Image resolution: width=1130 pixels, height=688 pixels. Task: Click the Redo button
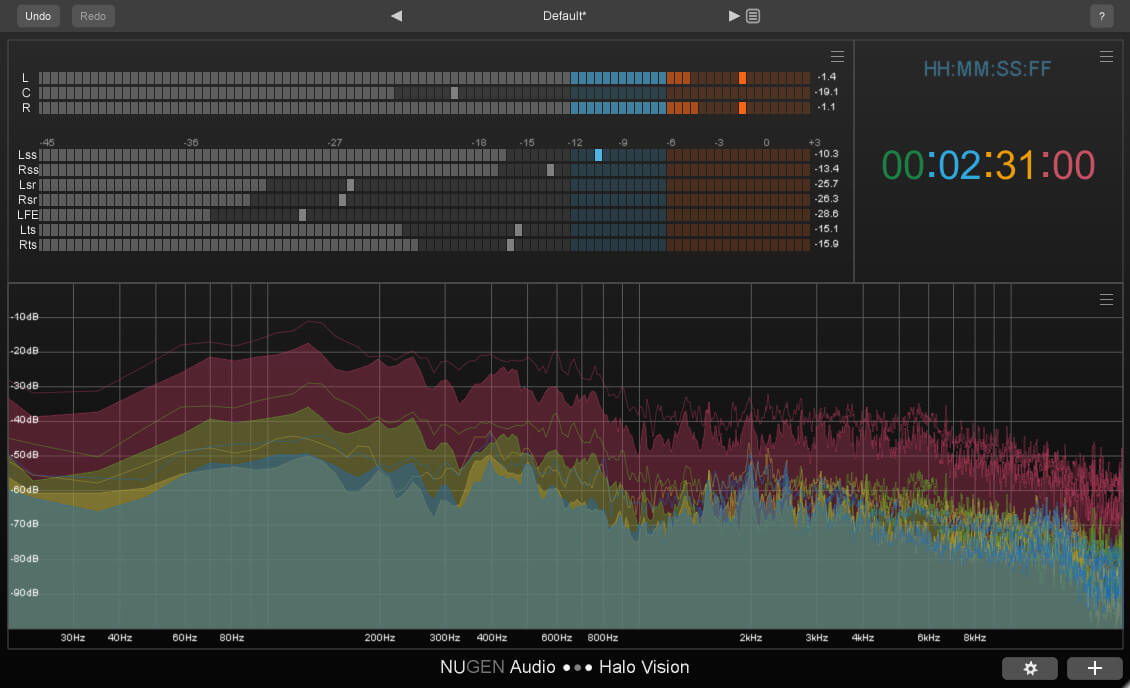[92, 15]
